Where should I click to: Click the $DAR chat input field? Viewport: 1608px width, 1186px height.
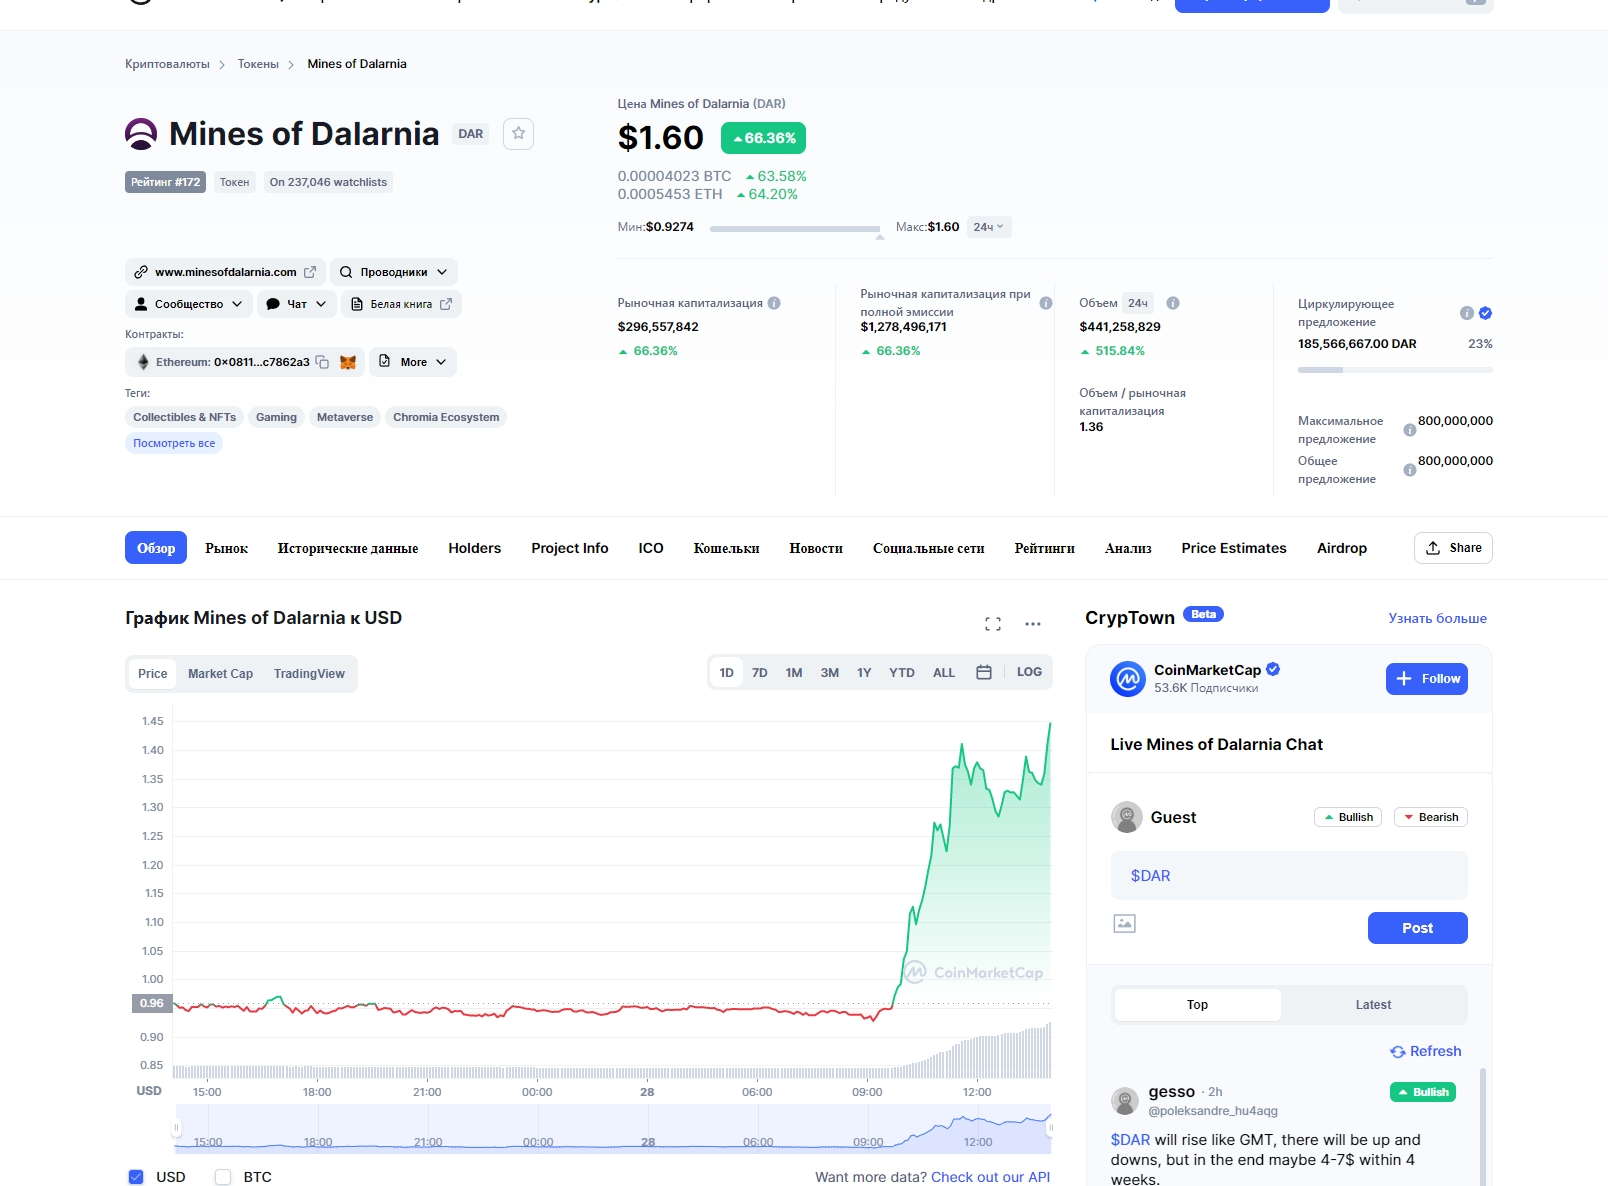(x=1289, y=876)
